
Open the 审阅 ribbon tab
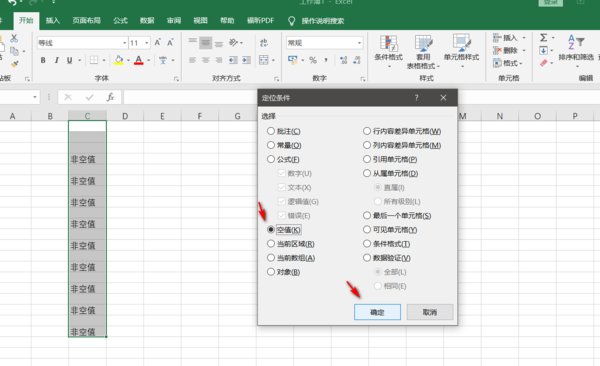(174, 20)
